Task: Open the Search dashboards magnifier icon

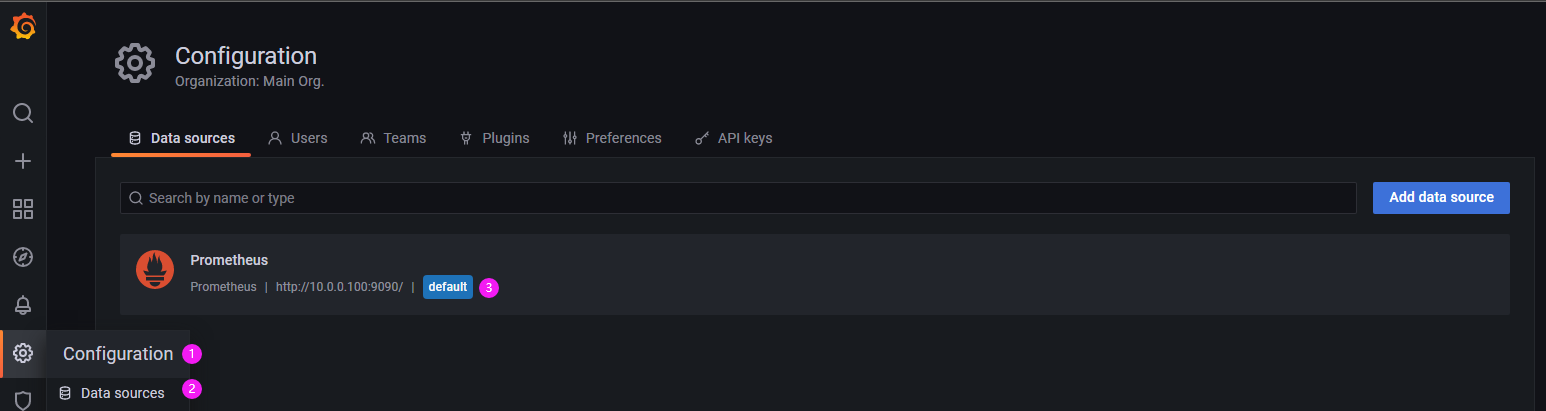Action: pyautogui.click(x=23, y=113)
